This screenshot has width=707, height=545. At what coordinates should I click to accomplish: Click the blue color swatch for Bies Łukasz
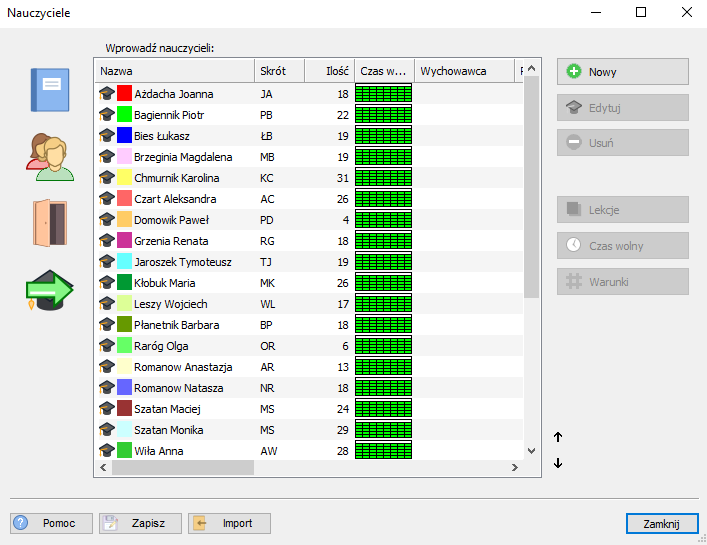pos(125,136)
